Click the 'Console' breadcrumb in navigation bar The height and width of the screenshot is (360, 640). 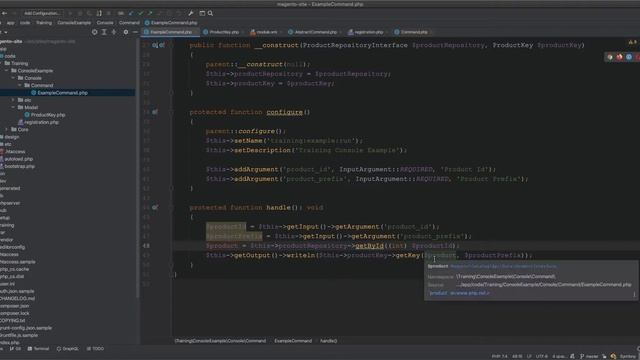coord(105,23)
